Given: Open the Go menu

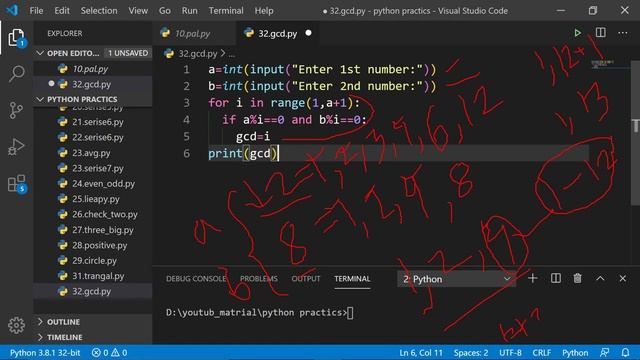Looking at the screenshot, I should pyautogui.click(x=165, y=11).
